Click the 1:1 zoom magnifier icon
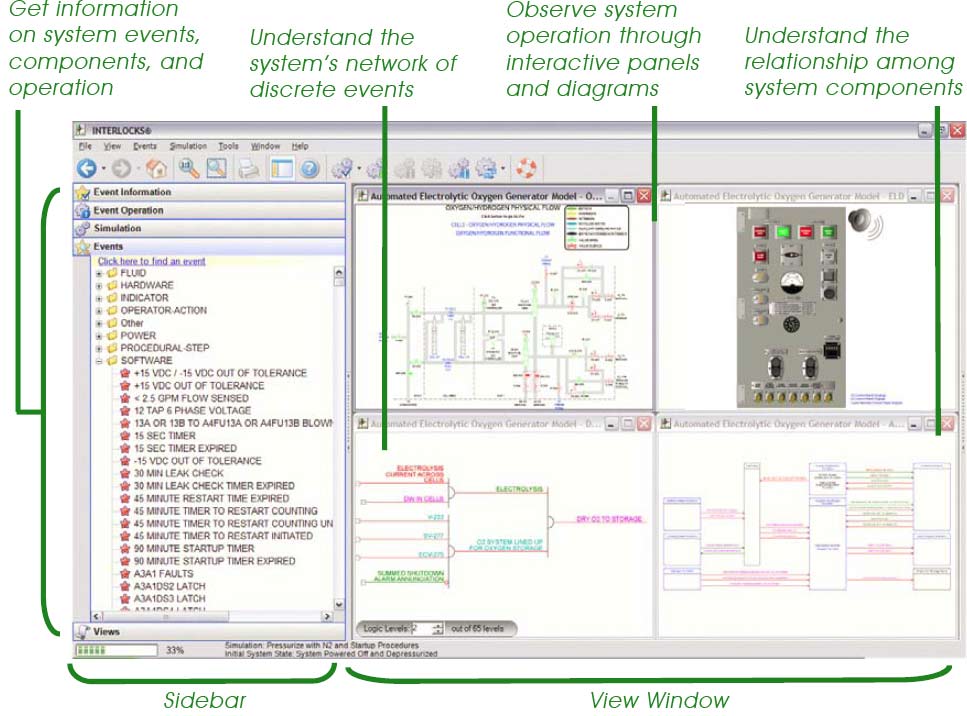This screenshot has height=716, width=967. click(189, 168)
